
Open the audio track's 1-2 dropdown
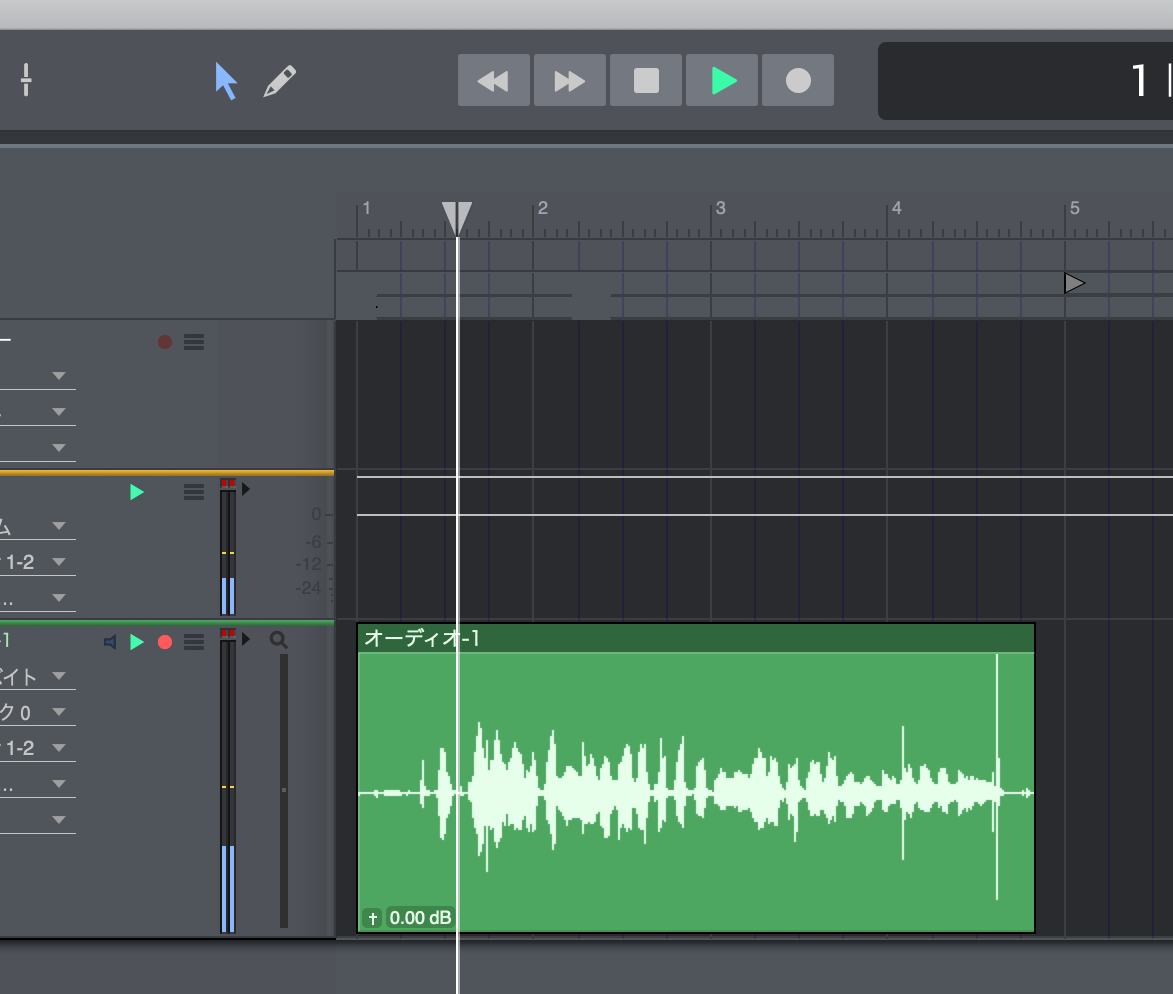coord(59,747)
